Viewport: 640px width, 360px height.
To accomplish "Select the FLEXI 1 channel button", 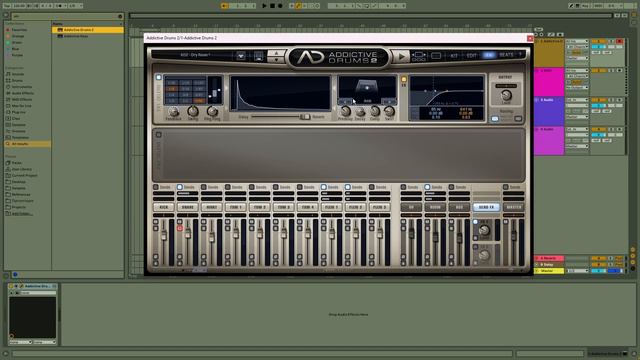I will (332, 207).
